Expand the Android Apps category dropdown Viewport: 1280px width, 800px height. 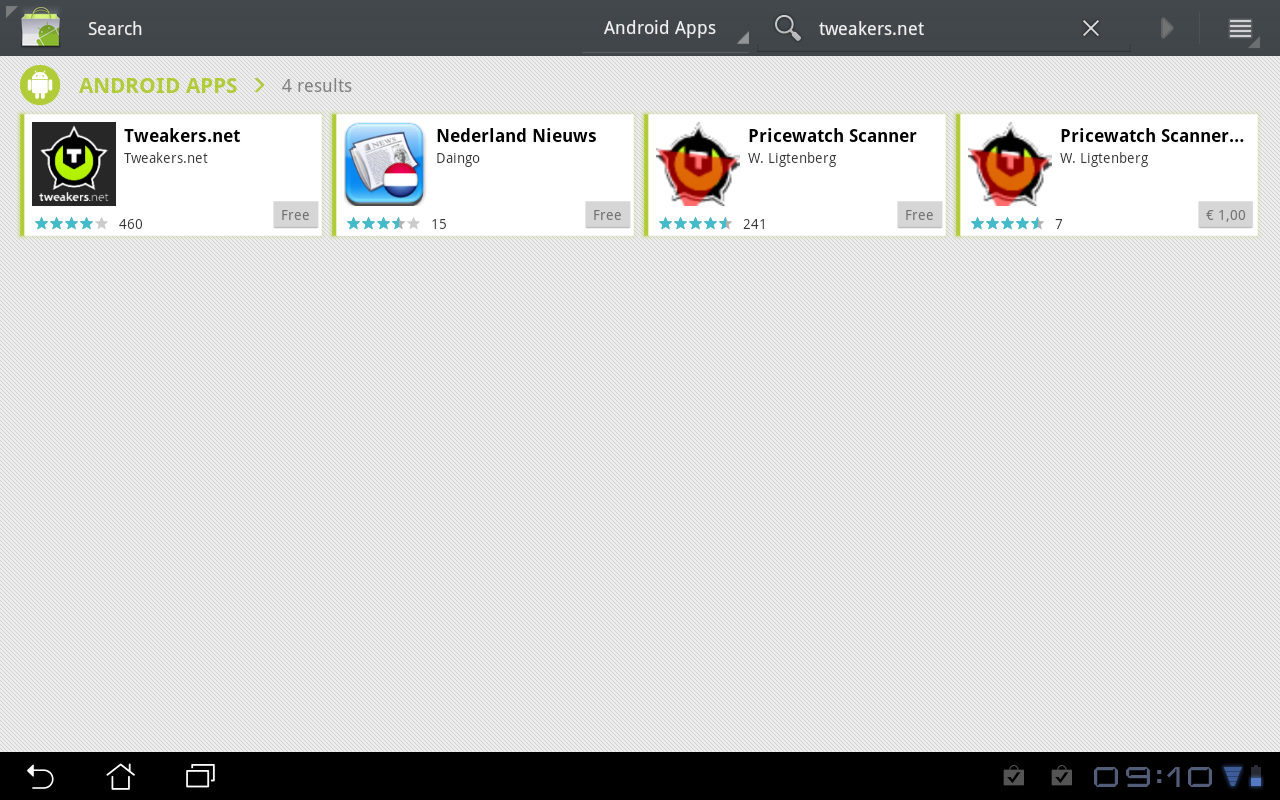[666, 28]
